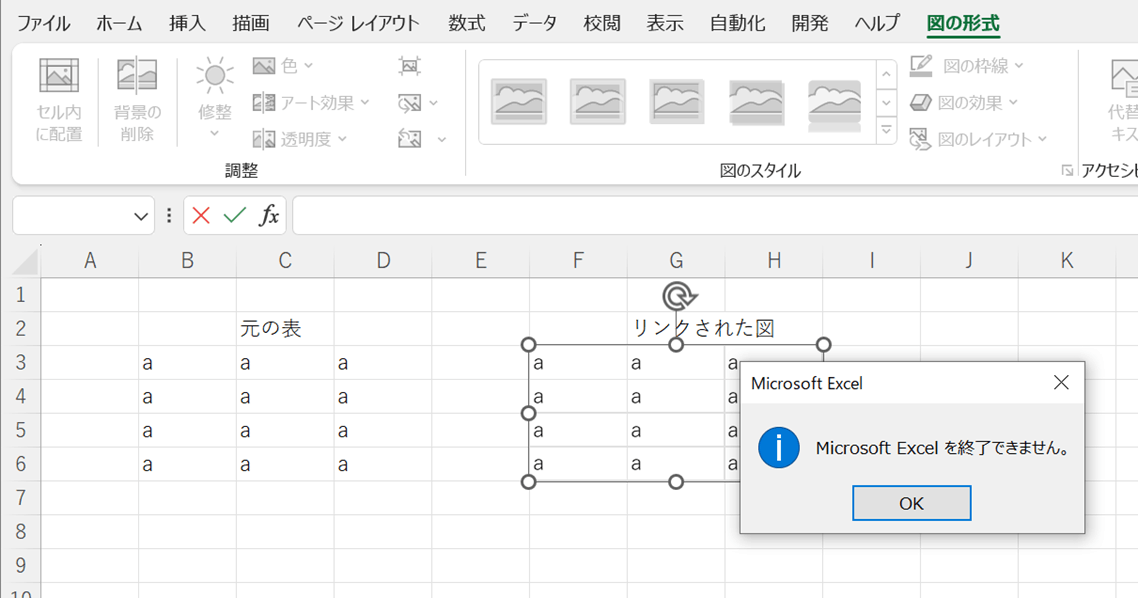
Task: Click the change picture icon
Action: point(409,103)
